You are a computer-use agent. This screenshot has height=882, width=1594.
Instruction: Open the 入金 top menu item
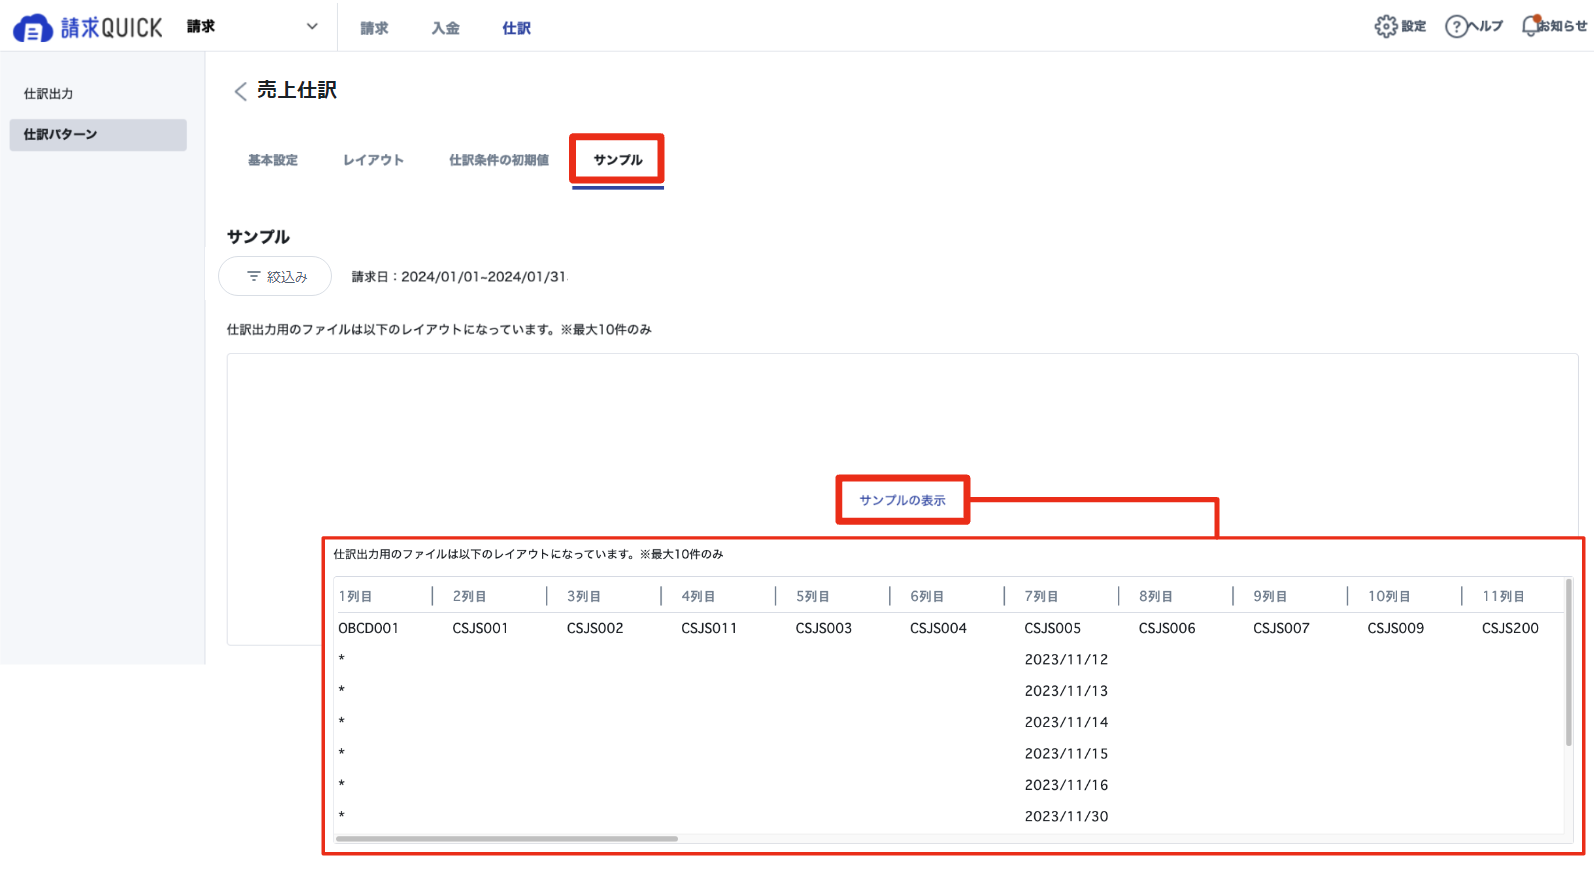point(445,28)
